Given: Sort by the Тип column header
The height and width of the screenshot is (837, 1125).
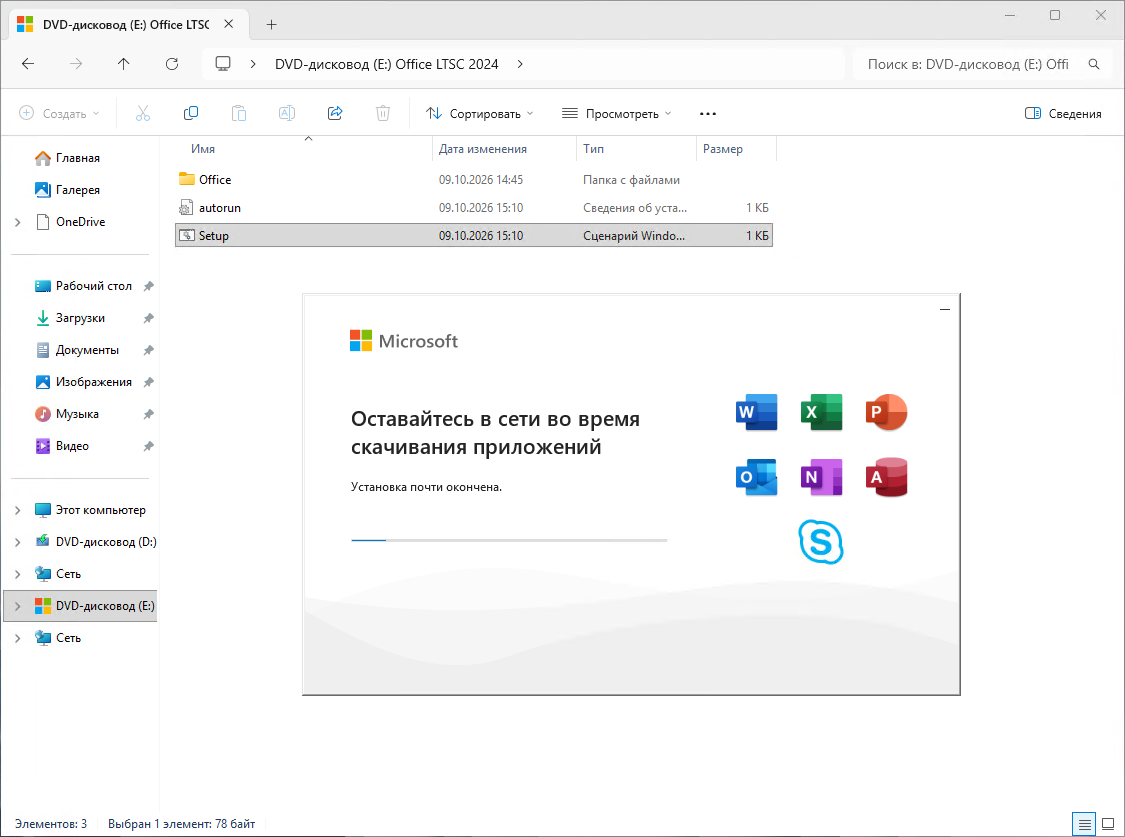Looking at the screenshot, I should point(593,149).
